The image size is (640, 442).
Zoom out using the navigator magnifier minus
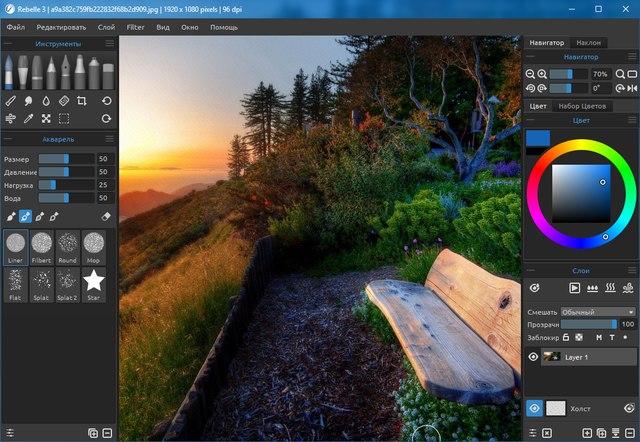[x=530, y=74]
